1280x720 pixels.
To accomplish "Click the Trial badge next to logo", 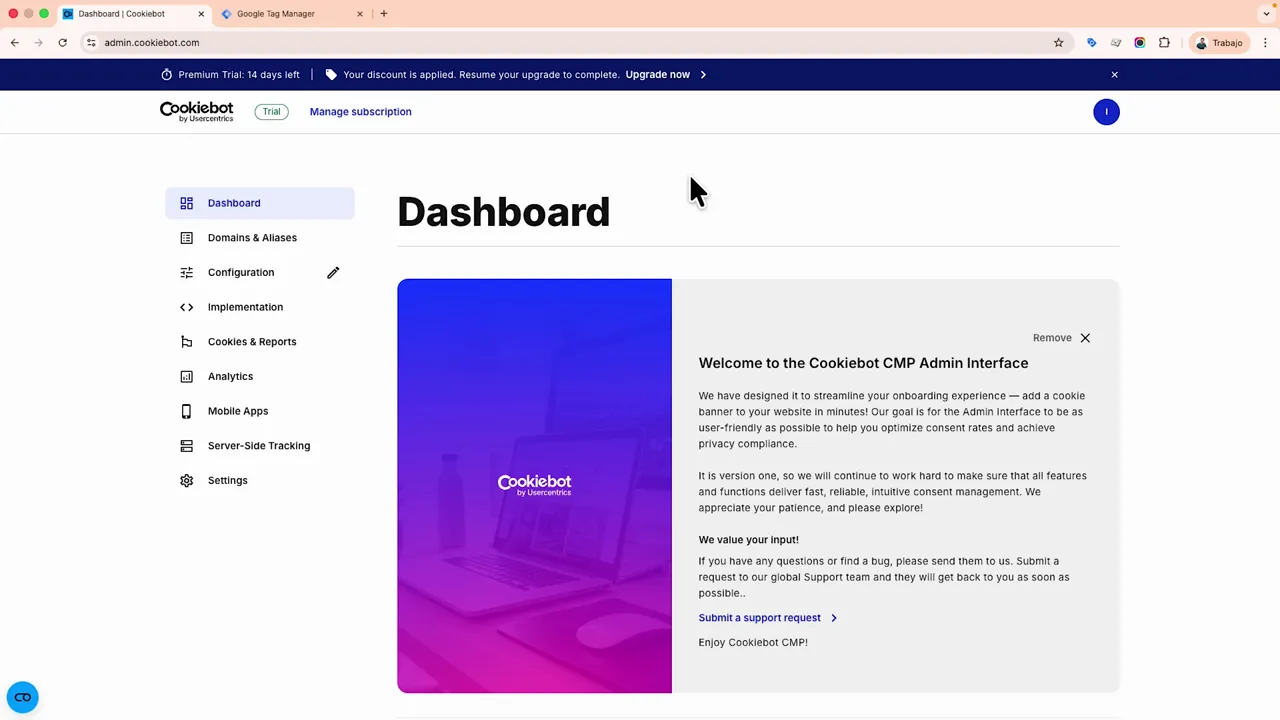I will (x=271, y=112).
